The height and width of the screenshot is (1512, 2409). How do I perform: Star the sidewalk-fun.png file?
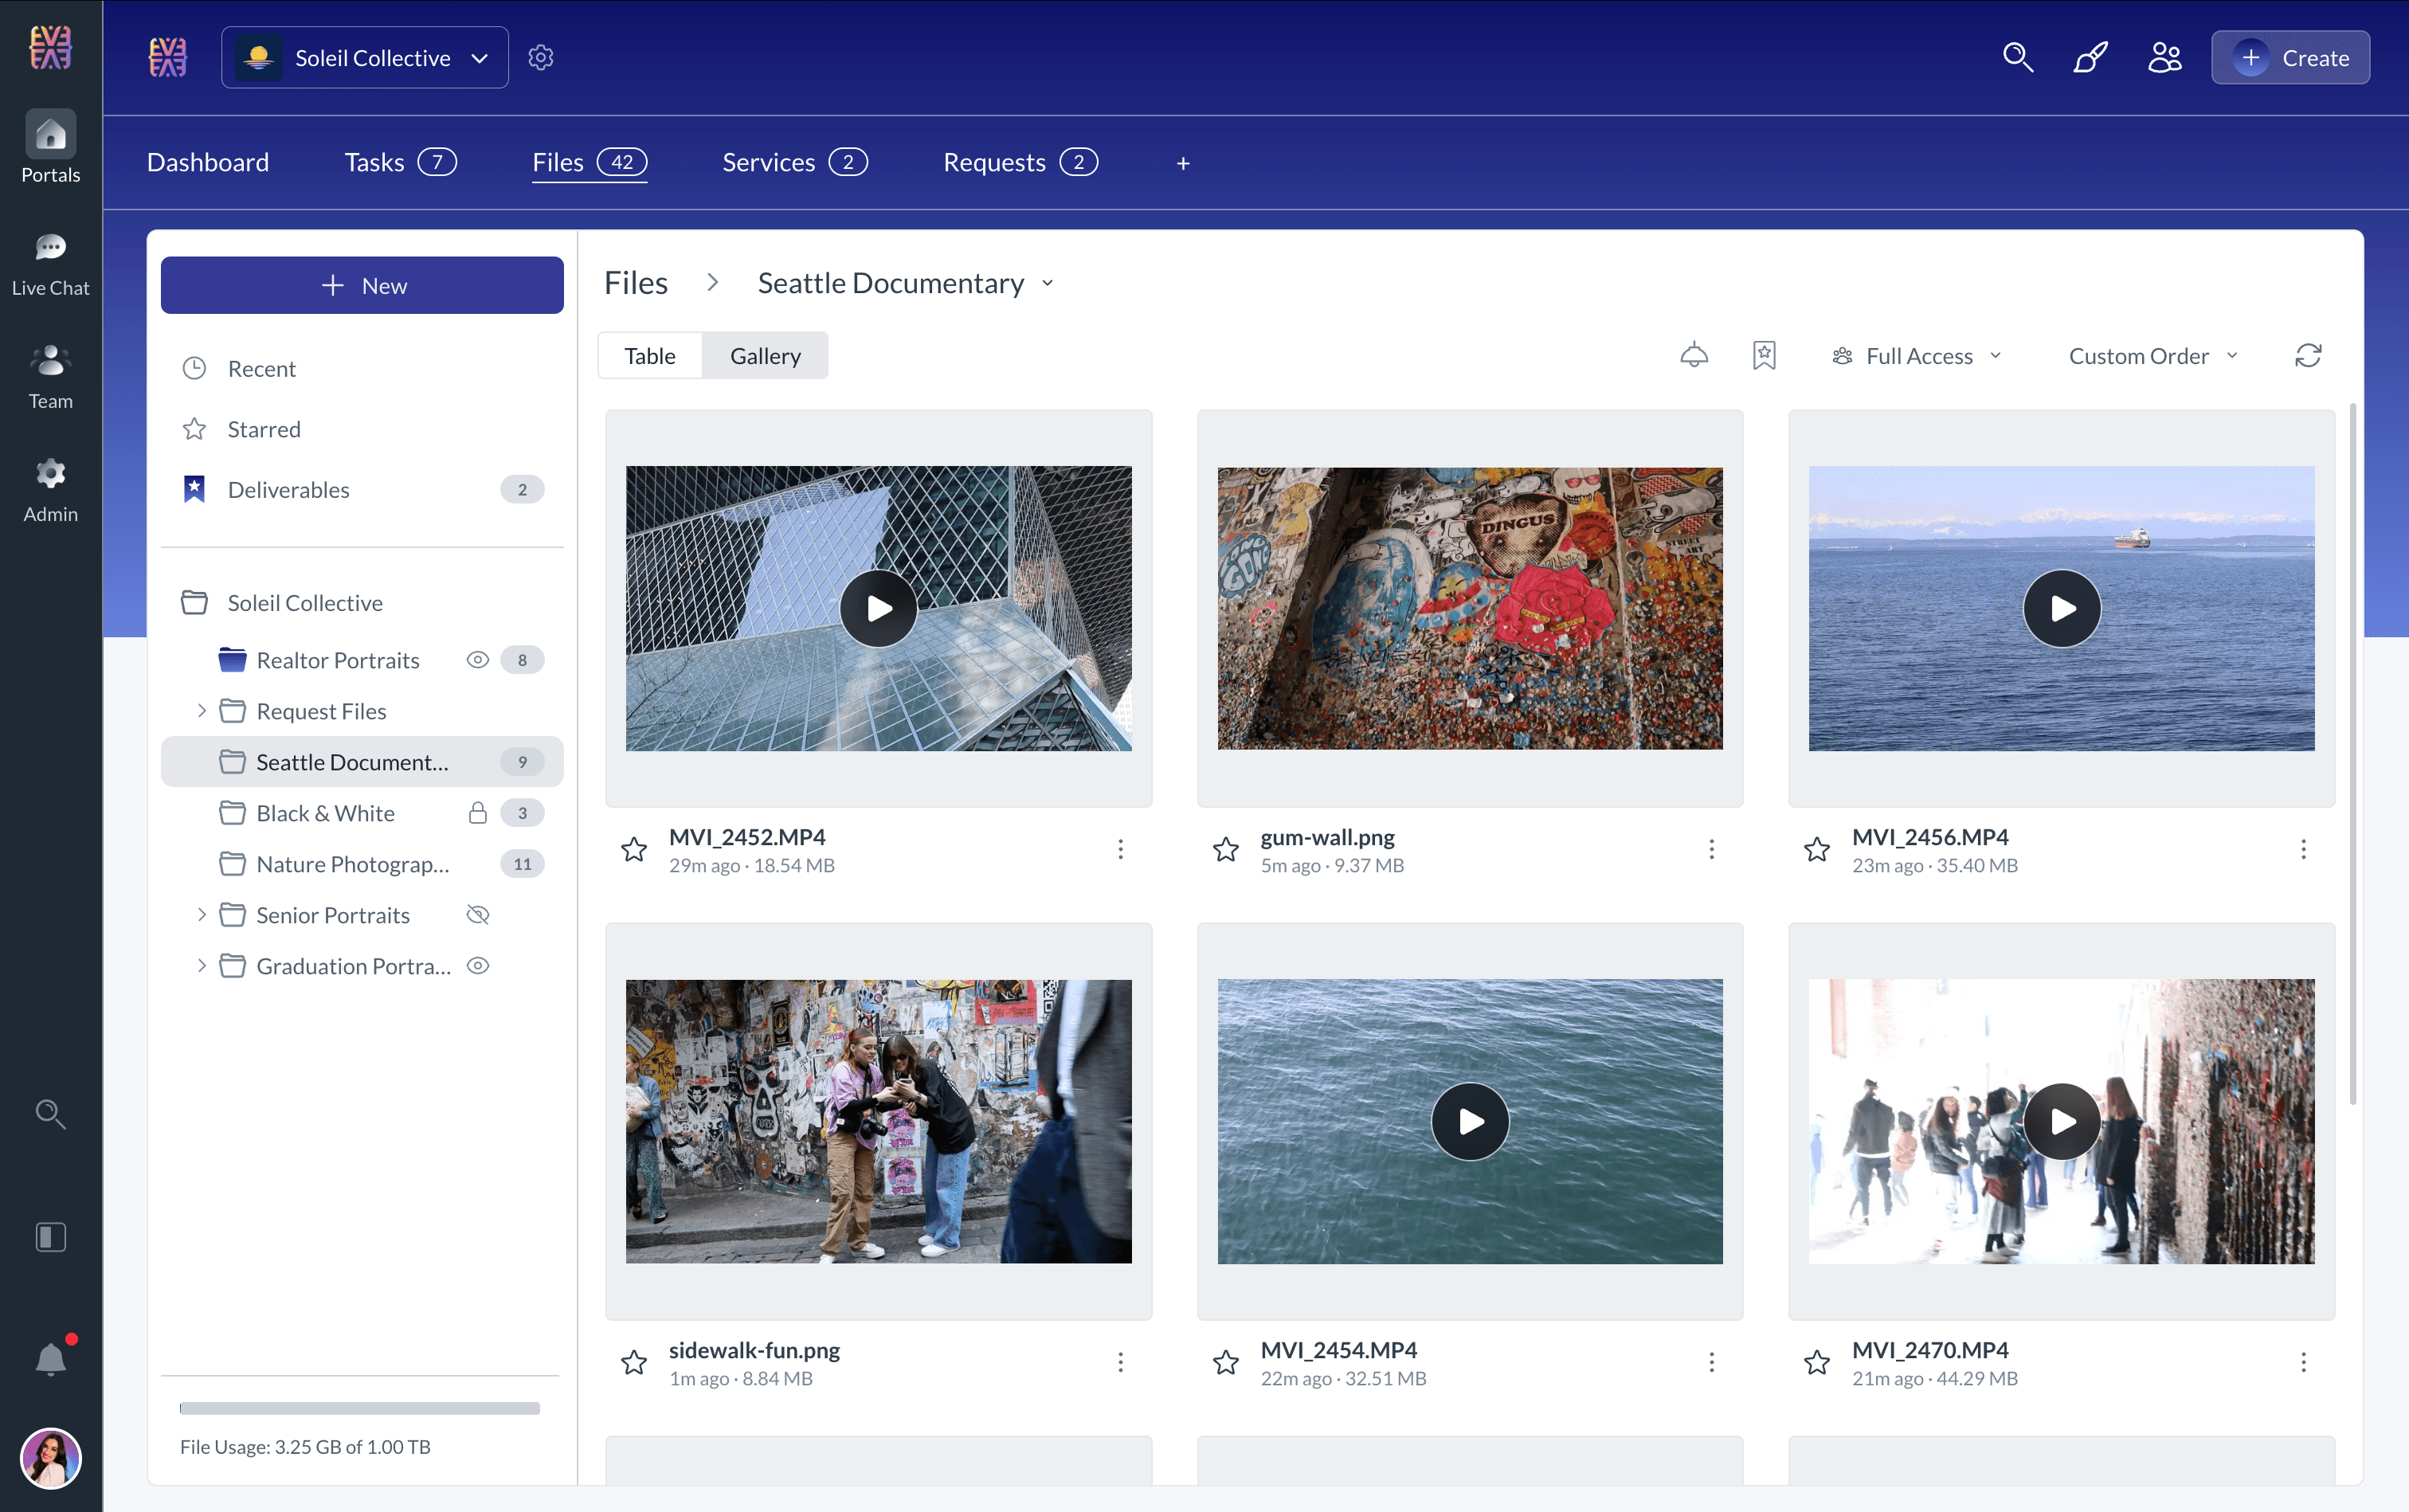(634, 1362)
